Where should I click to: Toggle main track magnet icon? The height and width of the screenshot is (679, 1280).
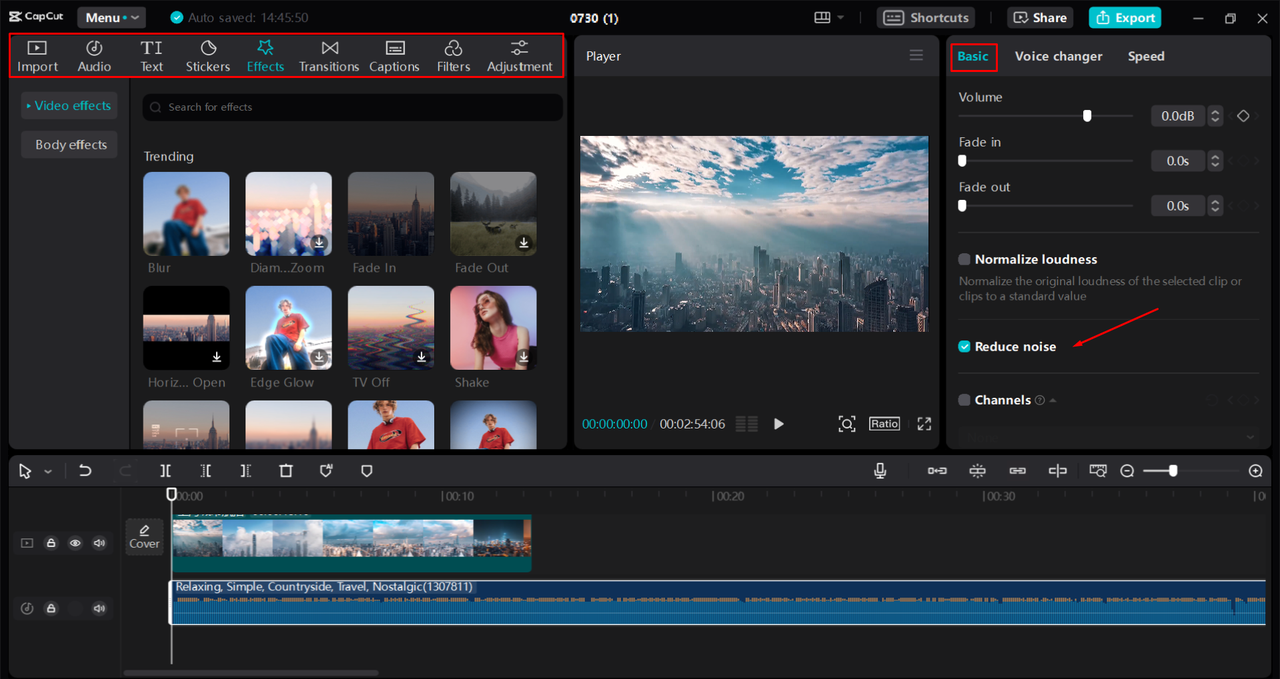(937, 471)
